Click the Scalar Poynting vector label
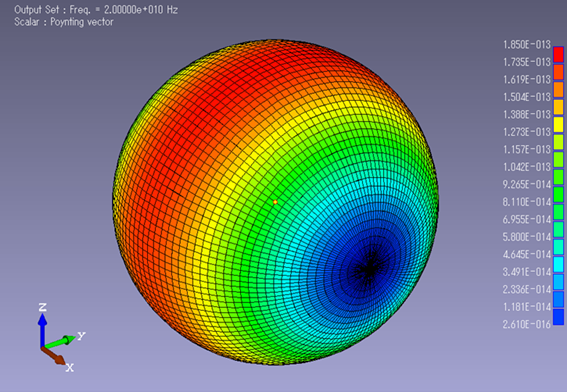Screen dimensions: 567x392 64,22
